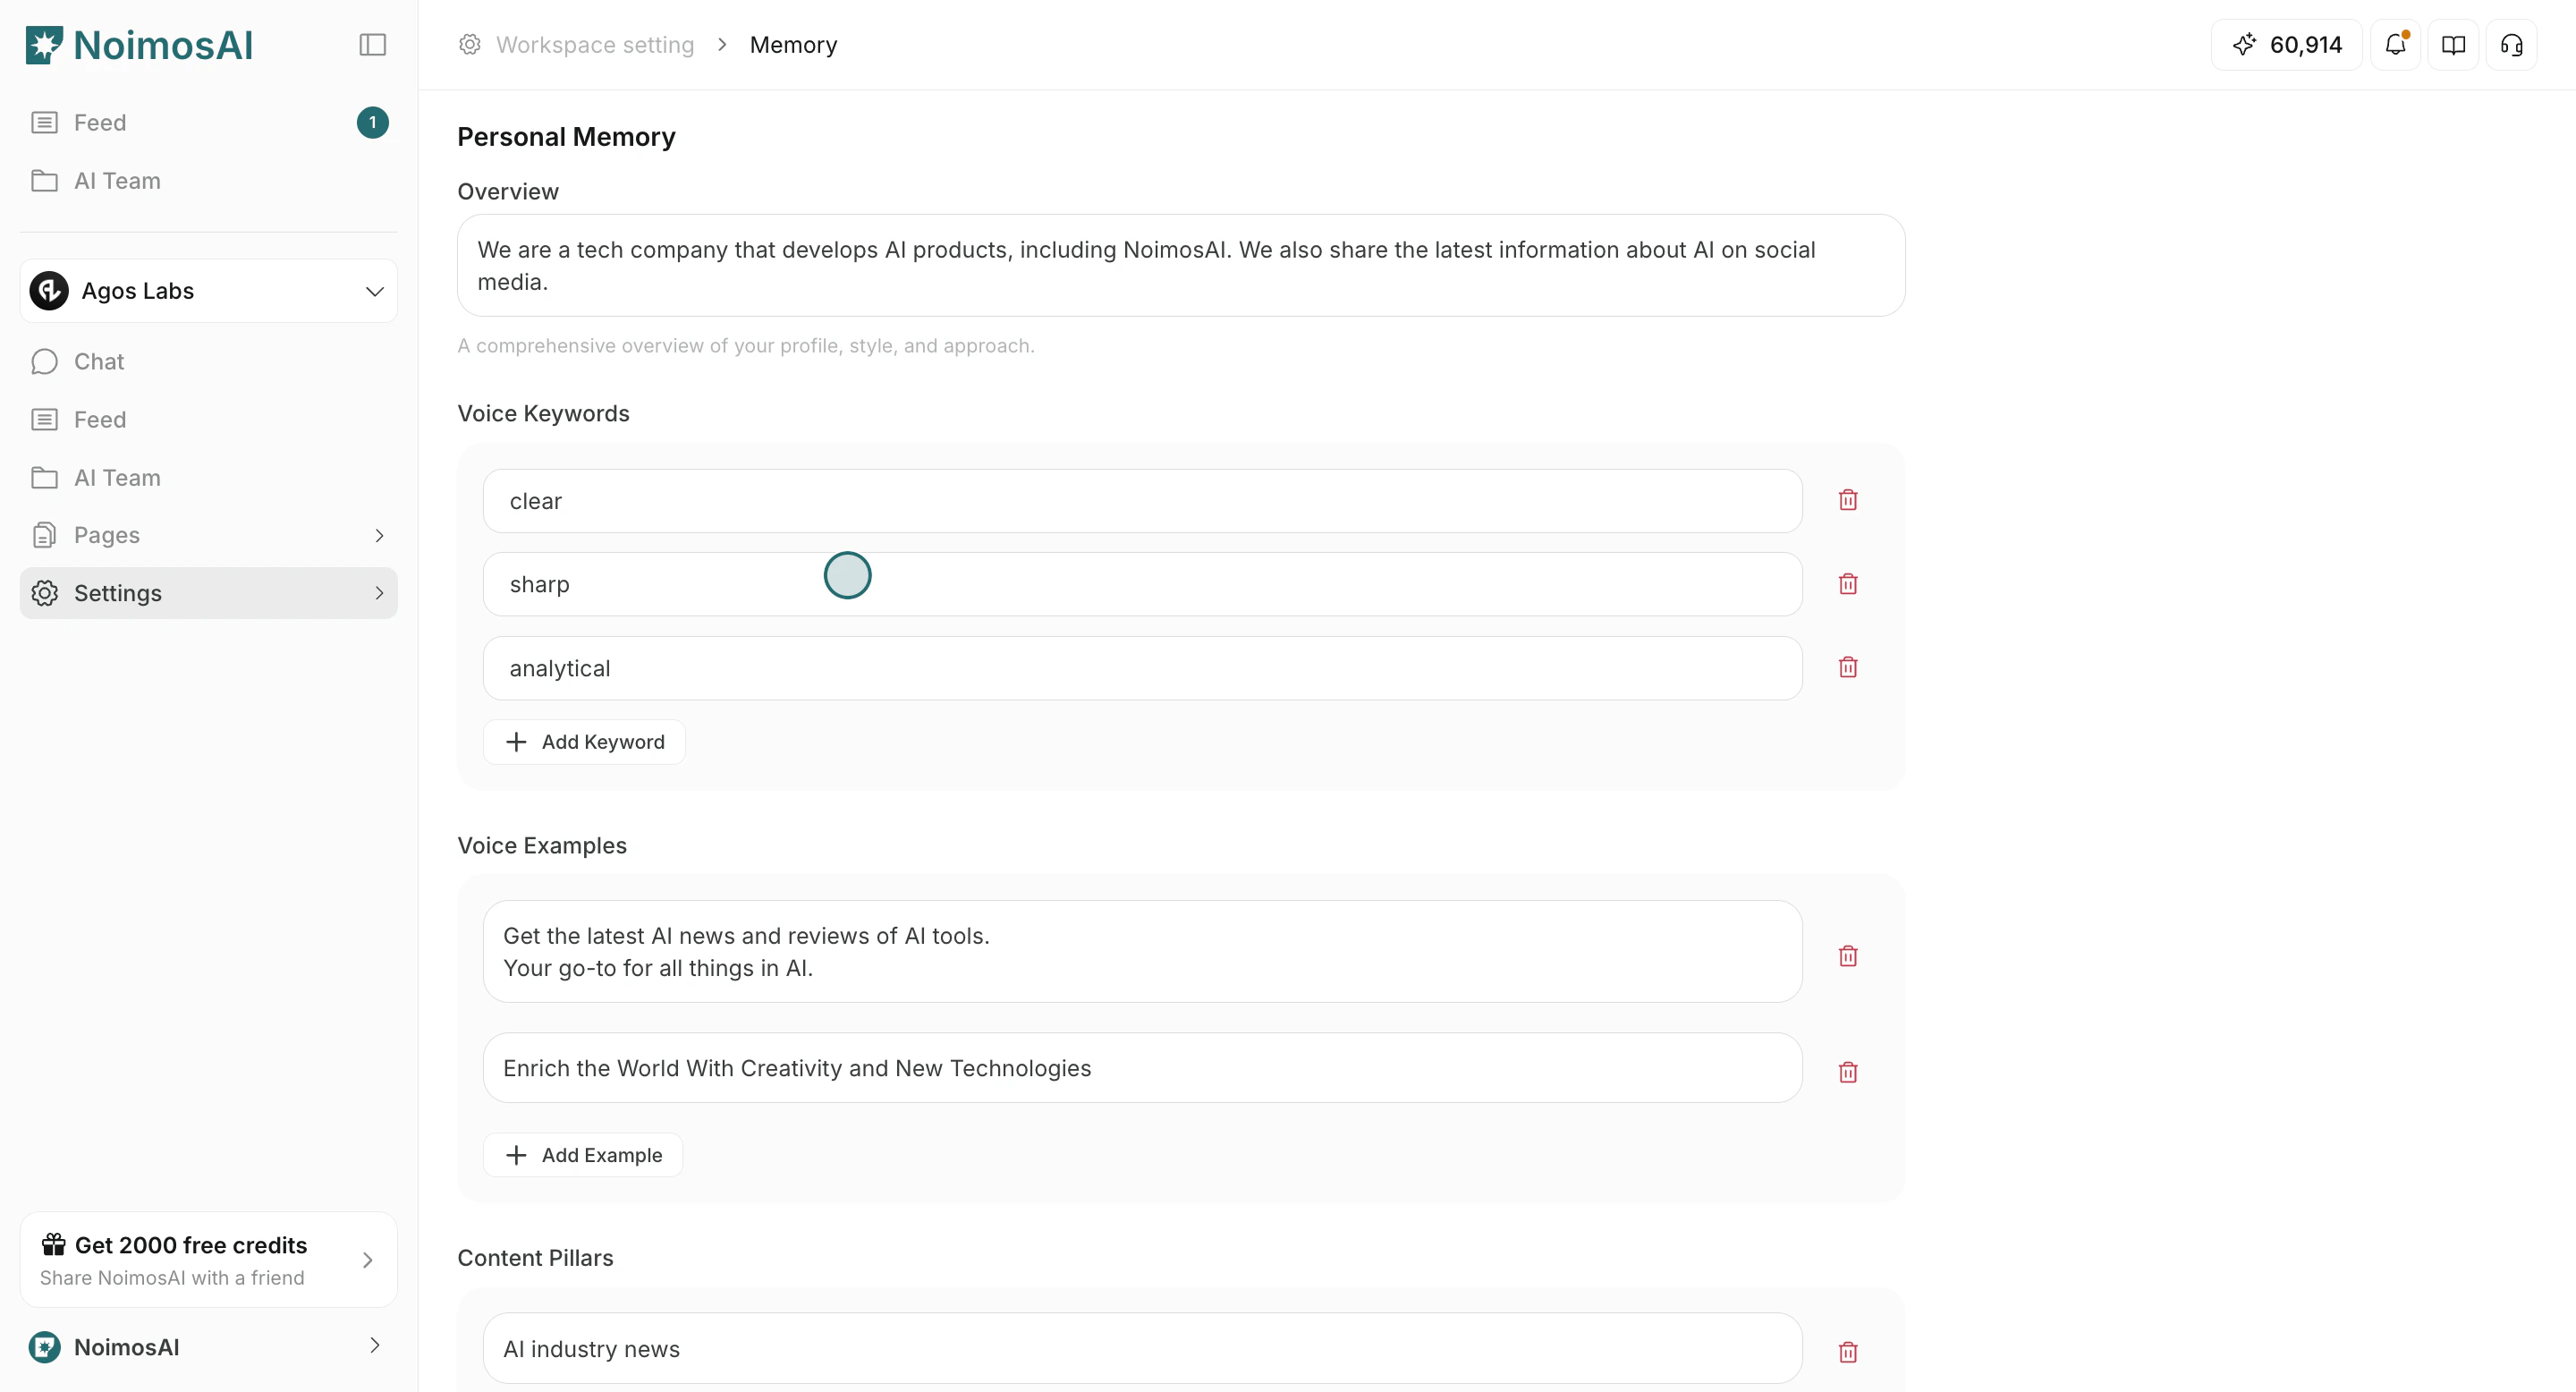Delete the 'AI industry news' content pillar

point(1847,1351)
